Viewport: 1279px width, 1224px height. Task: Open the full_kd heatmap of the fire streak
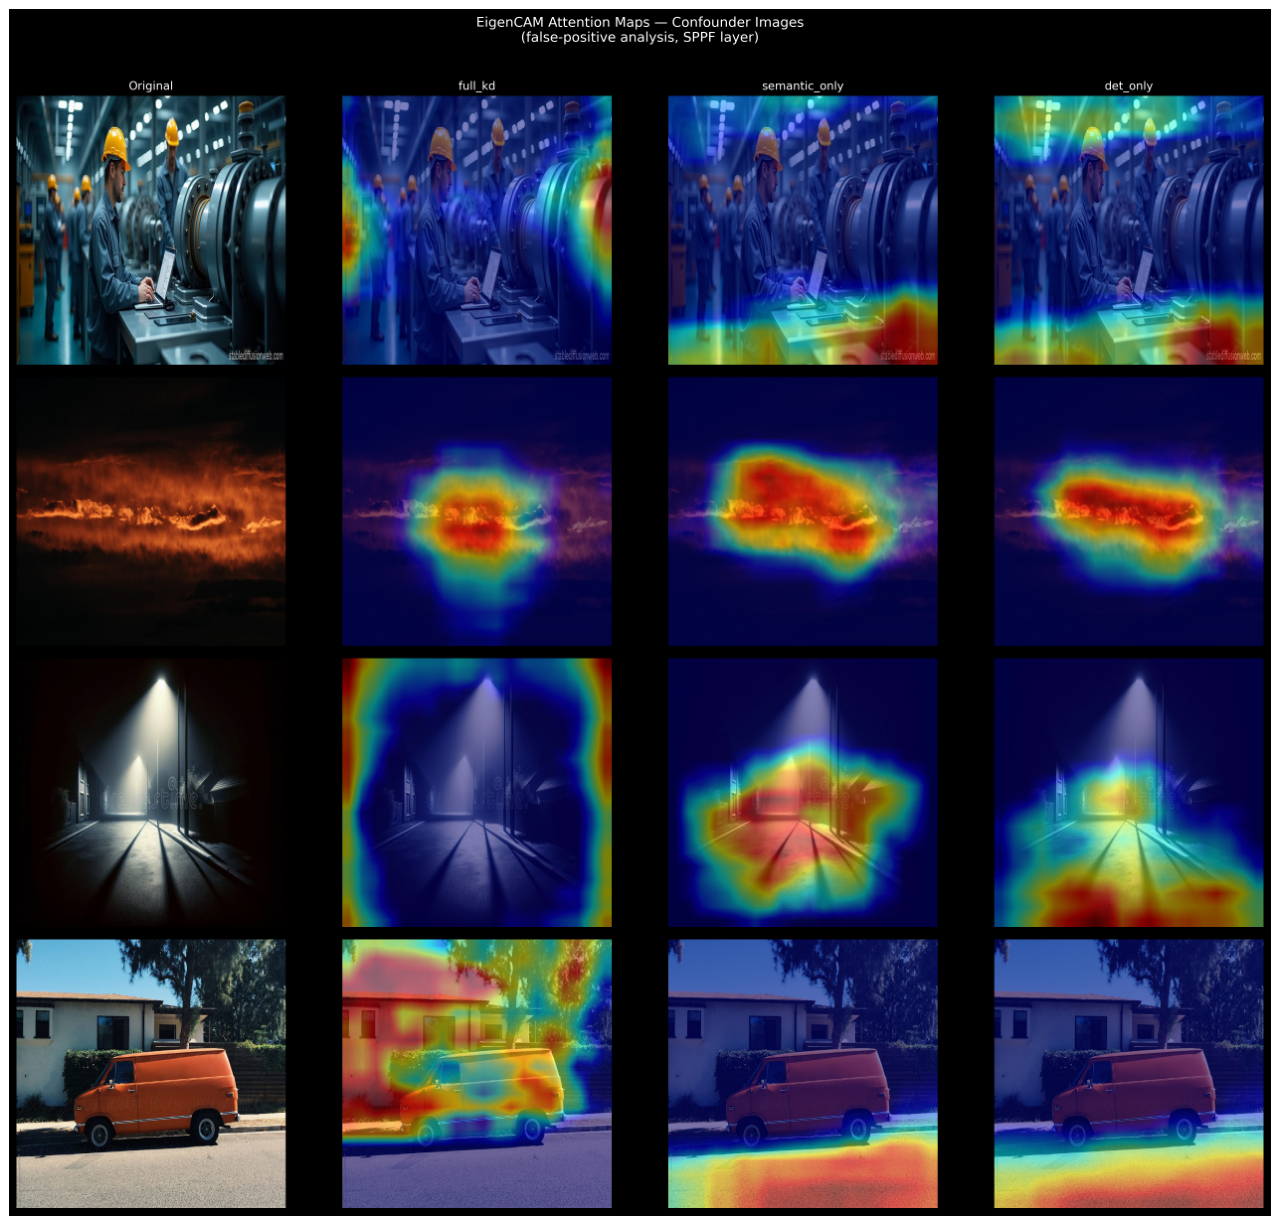pyautogui.click(x=477, y=511)
